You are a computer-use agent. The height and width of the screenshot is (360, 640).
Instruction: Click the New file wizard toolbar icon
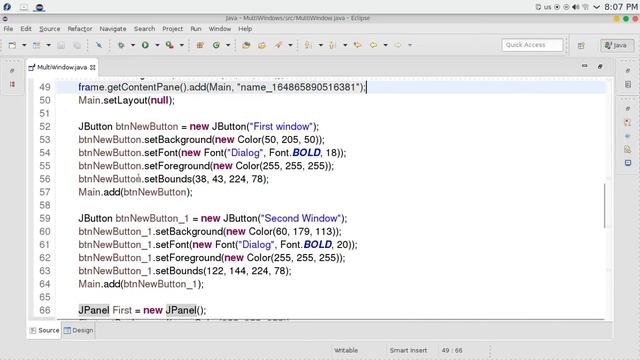pyautogui.click(x=12, y=45)
